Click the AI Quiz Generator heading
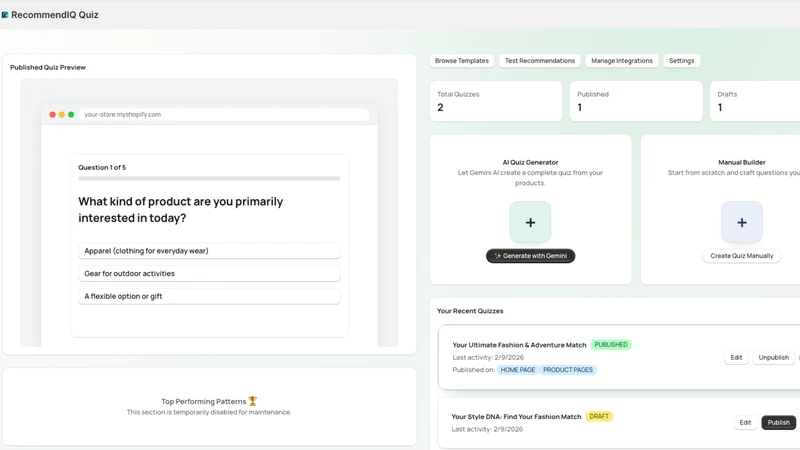800x450 pixels. (x=531, y=162)
